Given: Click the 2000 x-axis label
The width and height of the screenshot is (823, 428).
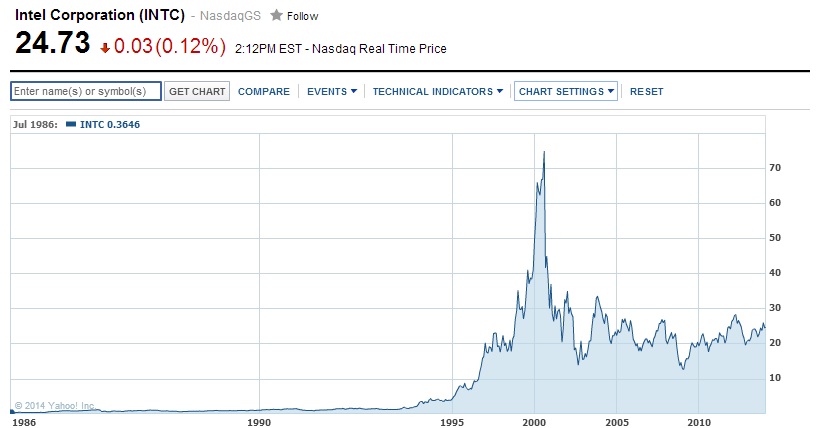Looking at the screenshot, I should click(534, 422).
